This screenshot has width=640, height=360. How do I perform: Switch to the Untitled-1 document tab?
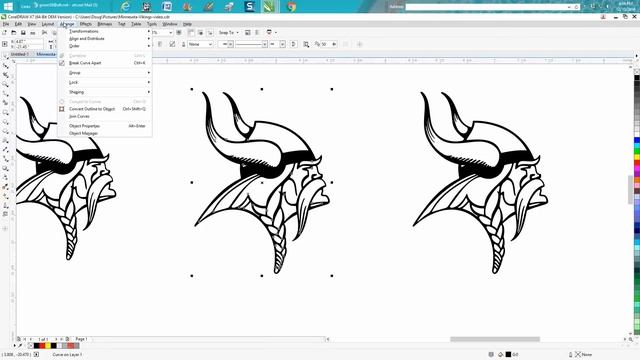coord(20,54)
